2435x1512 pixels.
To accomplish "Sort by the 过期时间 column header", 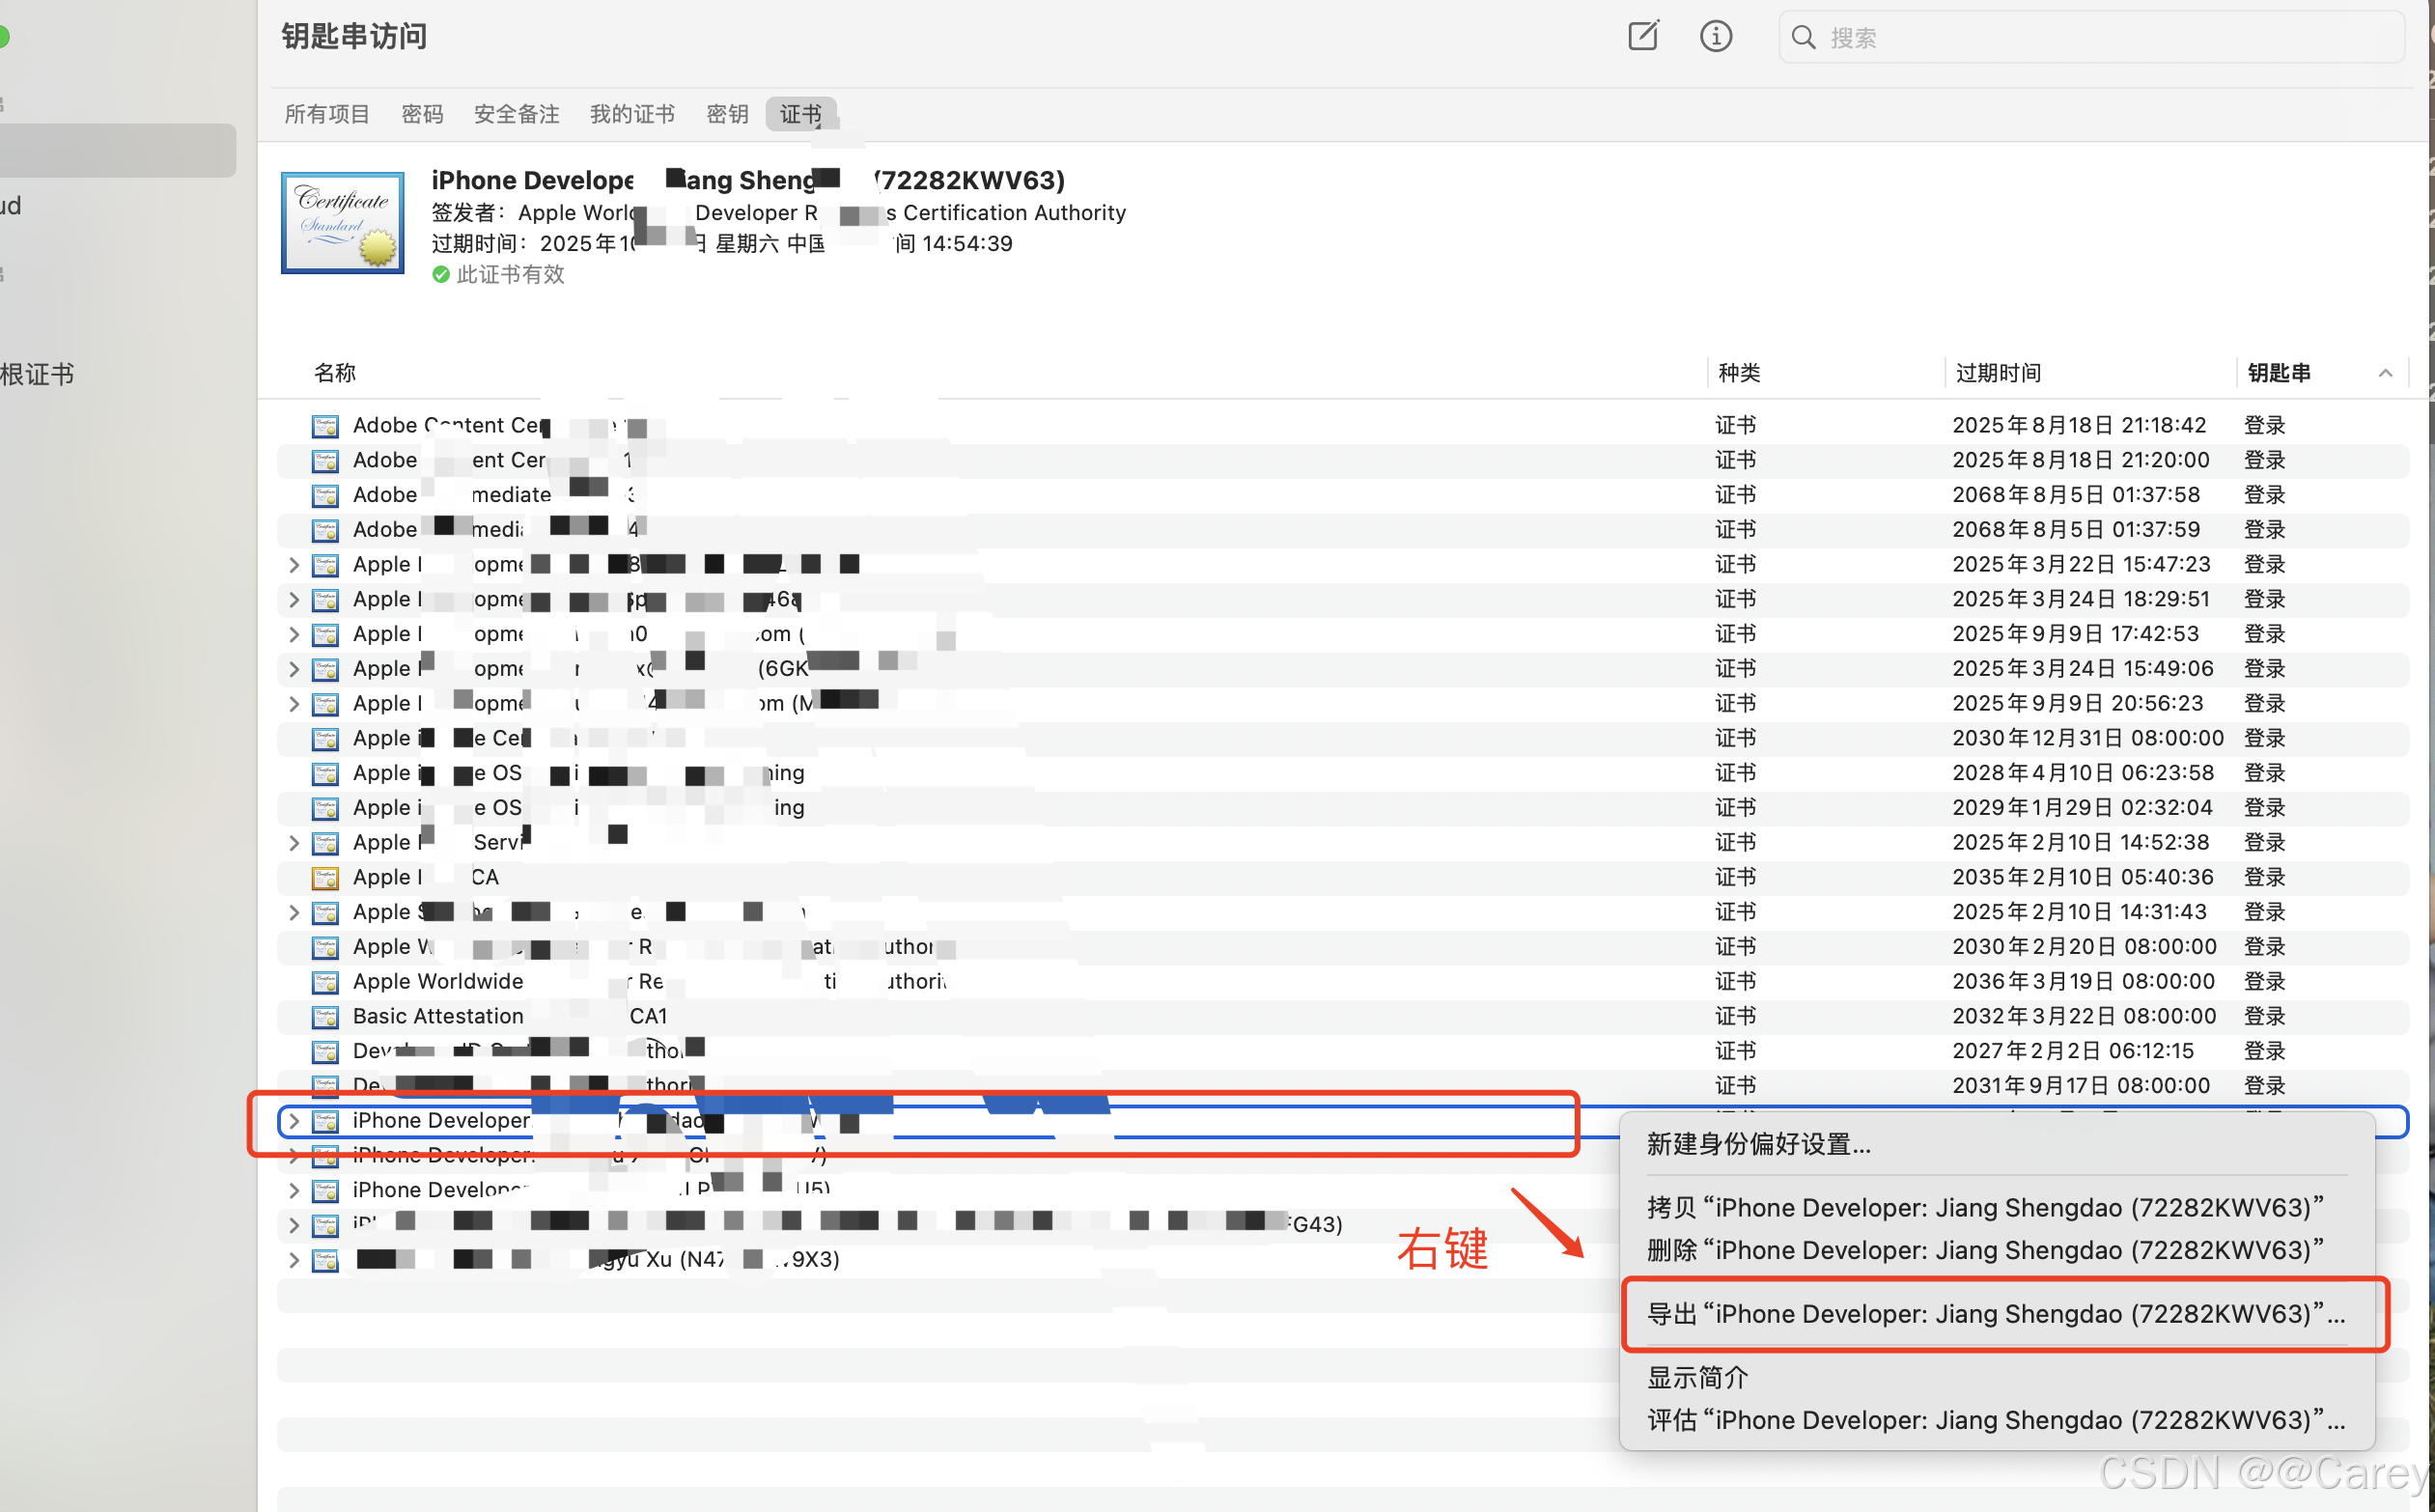I will point(1998,373).
